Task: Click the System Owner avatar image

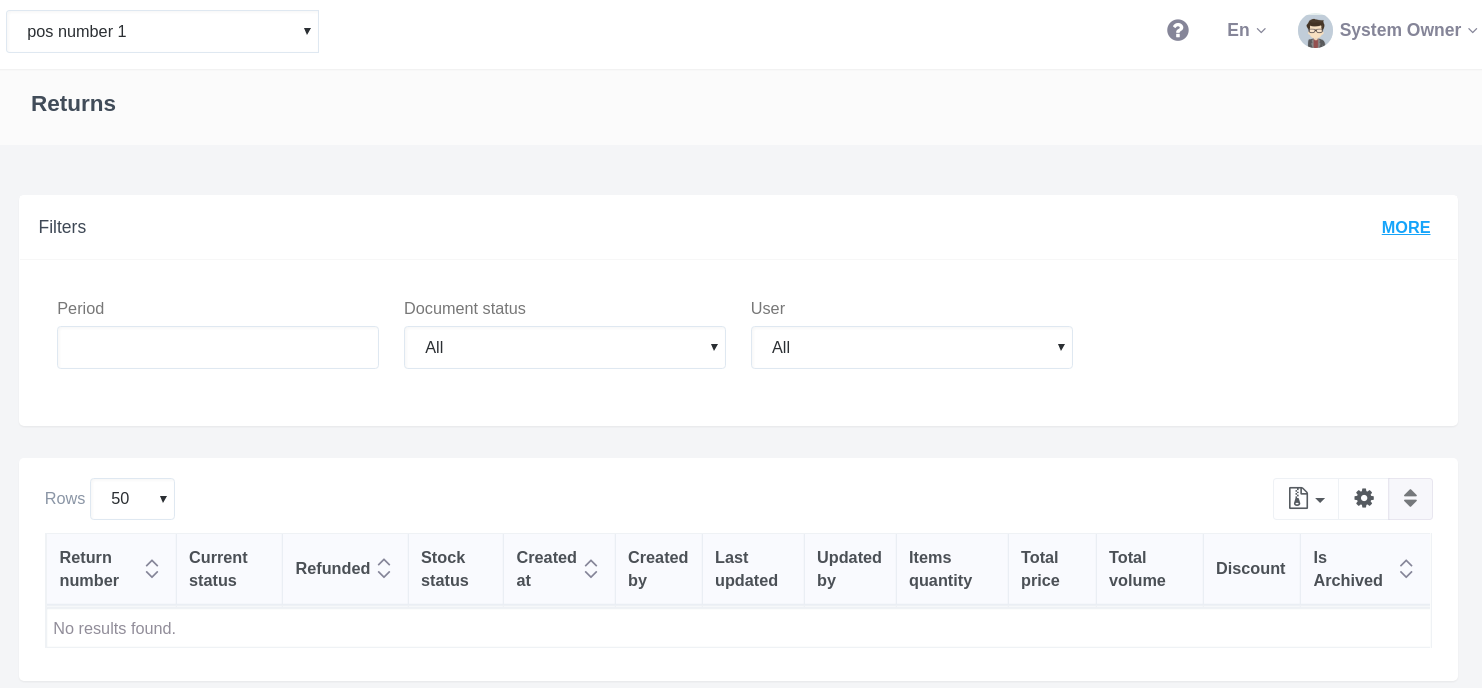Action: coord(1315,31)
